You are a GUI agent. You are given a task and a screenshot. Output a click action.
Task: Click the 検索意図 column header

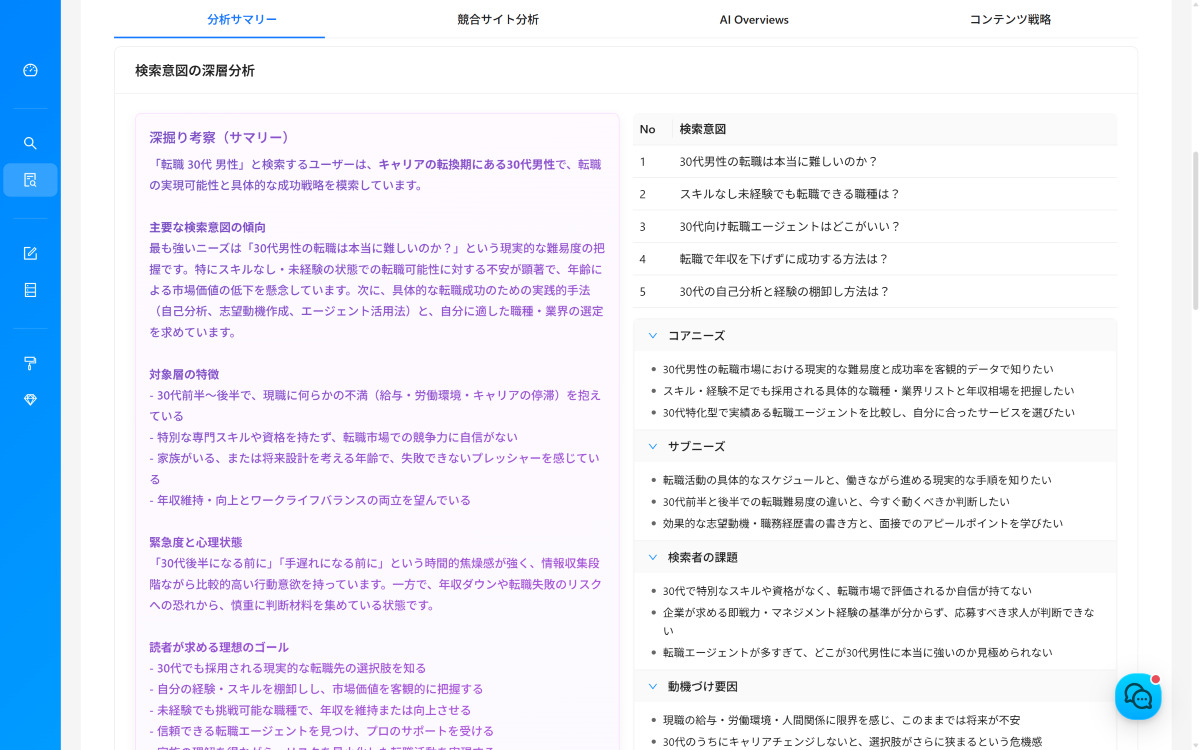coord(704,129)
